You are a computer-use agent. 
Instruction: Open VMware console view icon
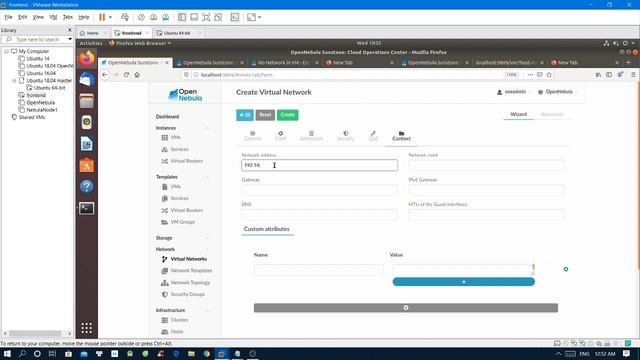[x=235, y=17]
